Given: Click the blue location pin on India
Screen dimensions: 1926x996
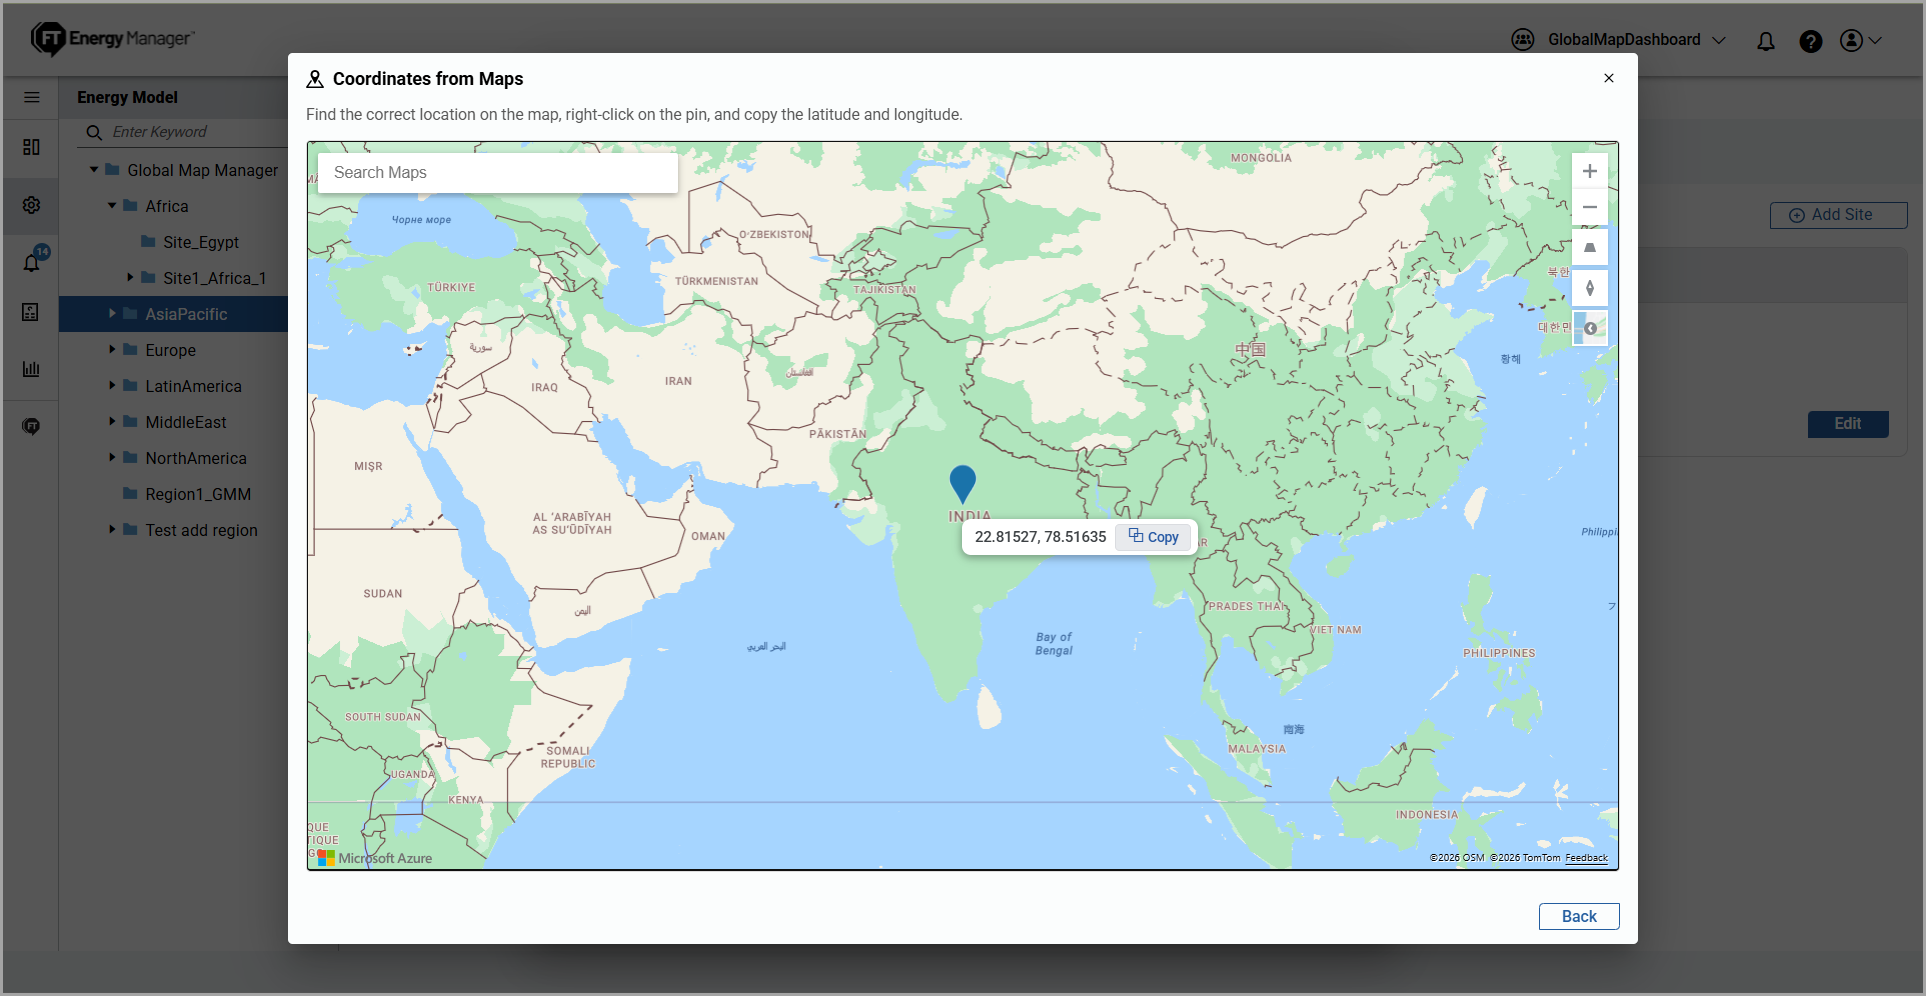Looking at the screenshot, I should coord(962,484).
